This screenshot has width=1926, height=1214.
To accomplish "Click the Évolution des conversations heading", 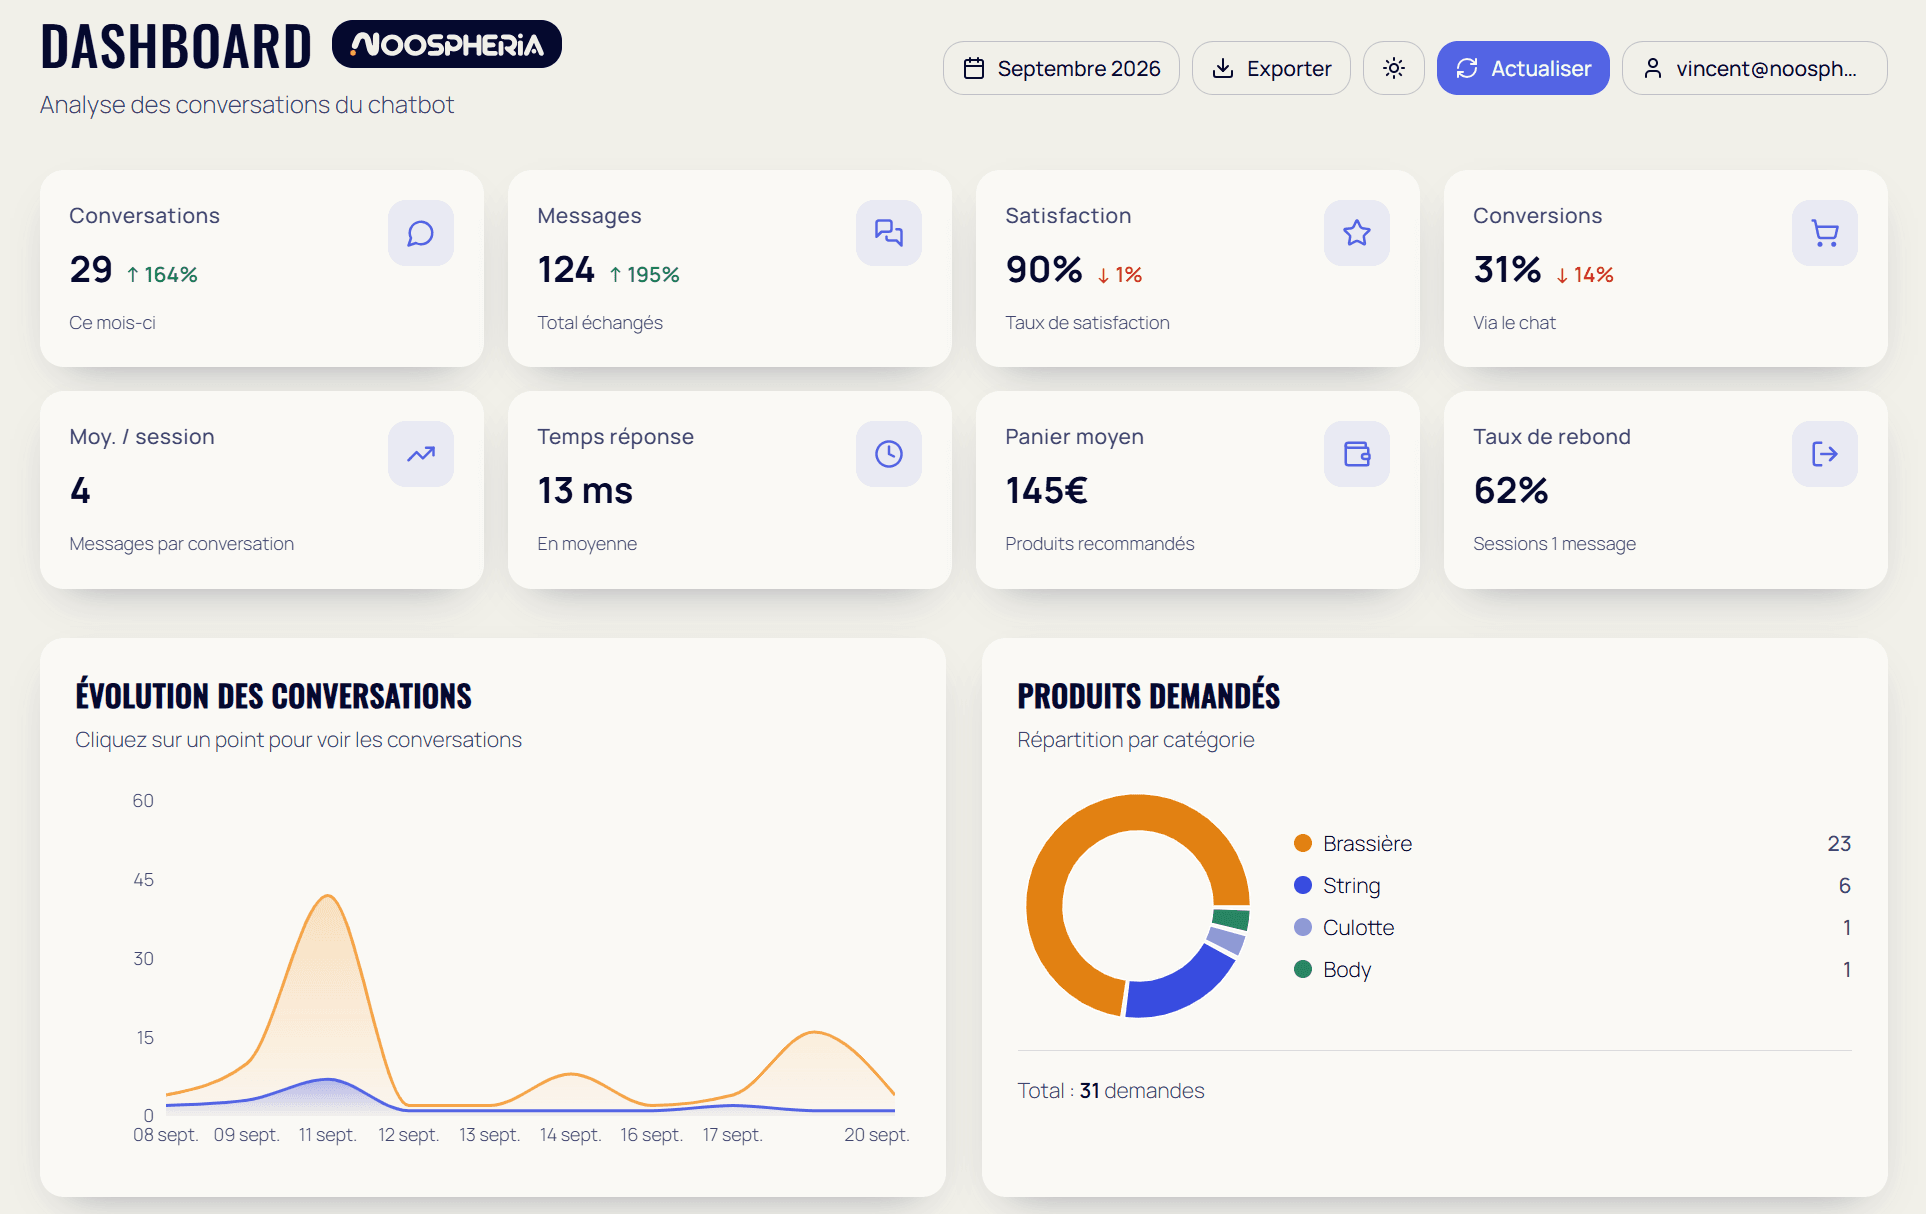I will [273, 696].
